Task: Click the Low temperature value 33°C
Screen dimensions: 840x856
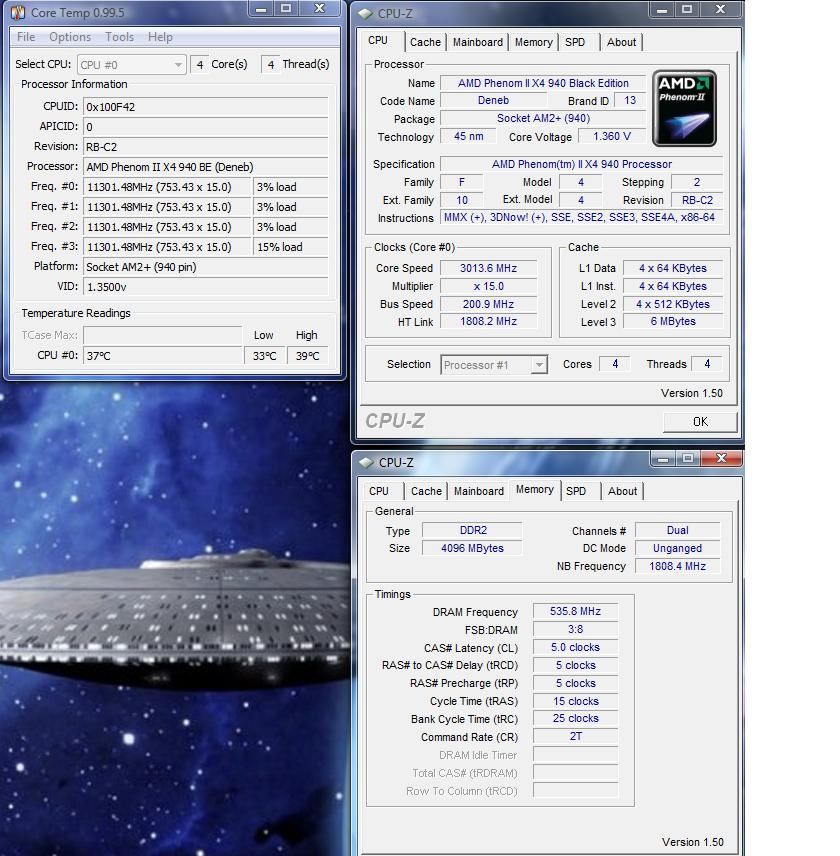Action: click(x=264, y=356)
